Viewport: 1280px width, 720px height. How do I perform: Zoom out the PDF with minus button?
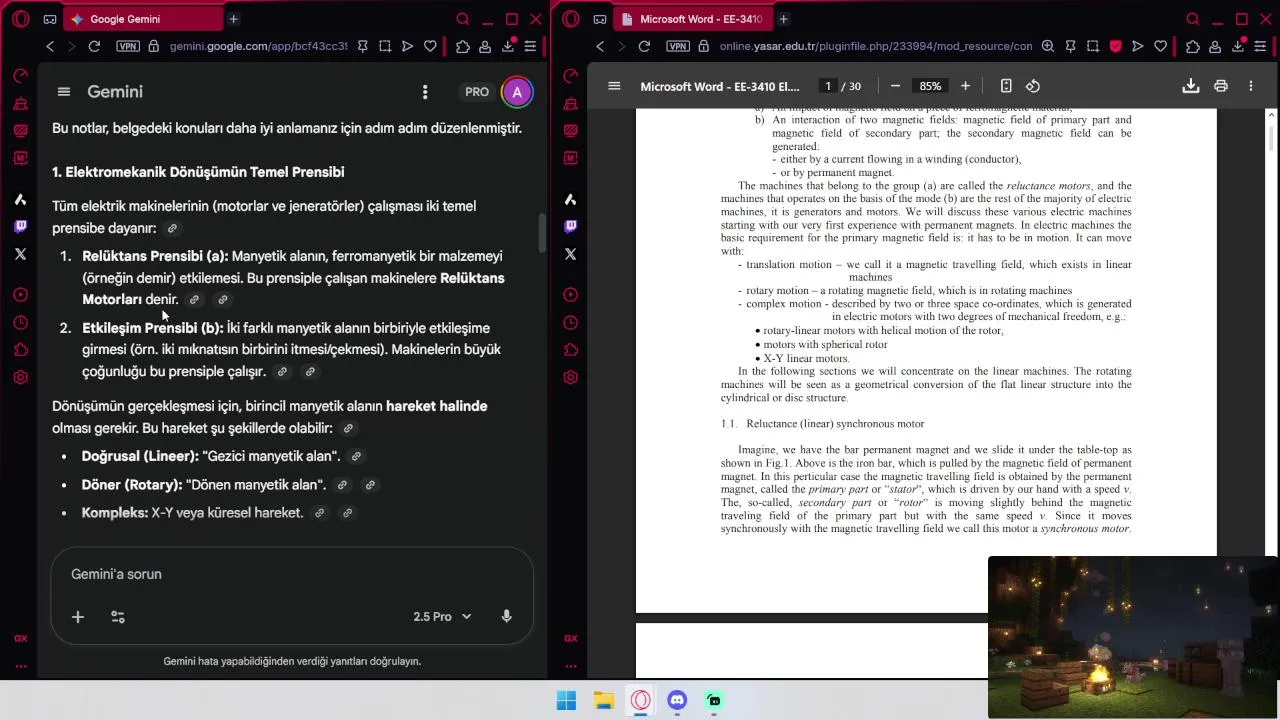pyautogui.click(x=895, y=86)
